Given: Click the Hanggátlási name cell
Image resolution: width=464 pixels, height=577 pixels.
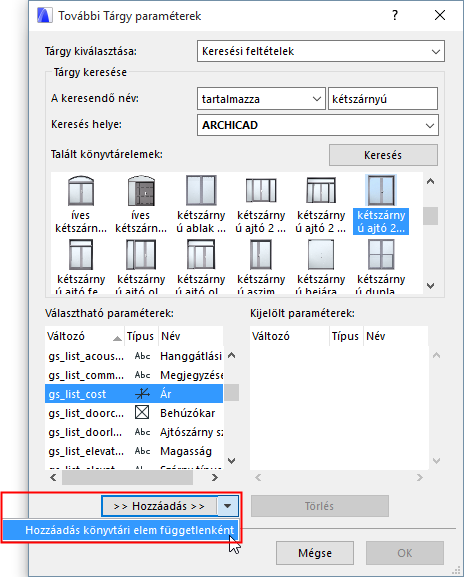Looking at the screenshot, I should coord(191,356).
